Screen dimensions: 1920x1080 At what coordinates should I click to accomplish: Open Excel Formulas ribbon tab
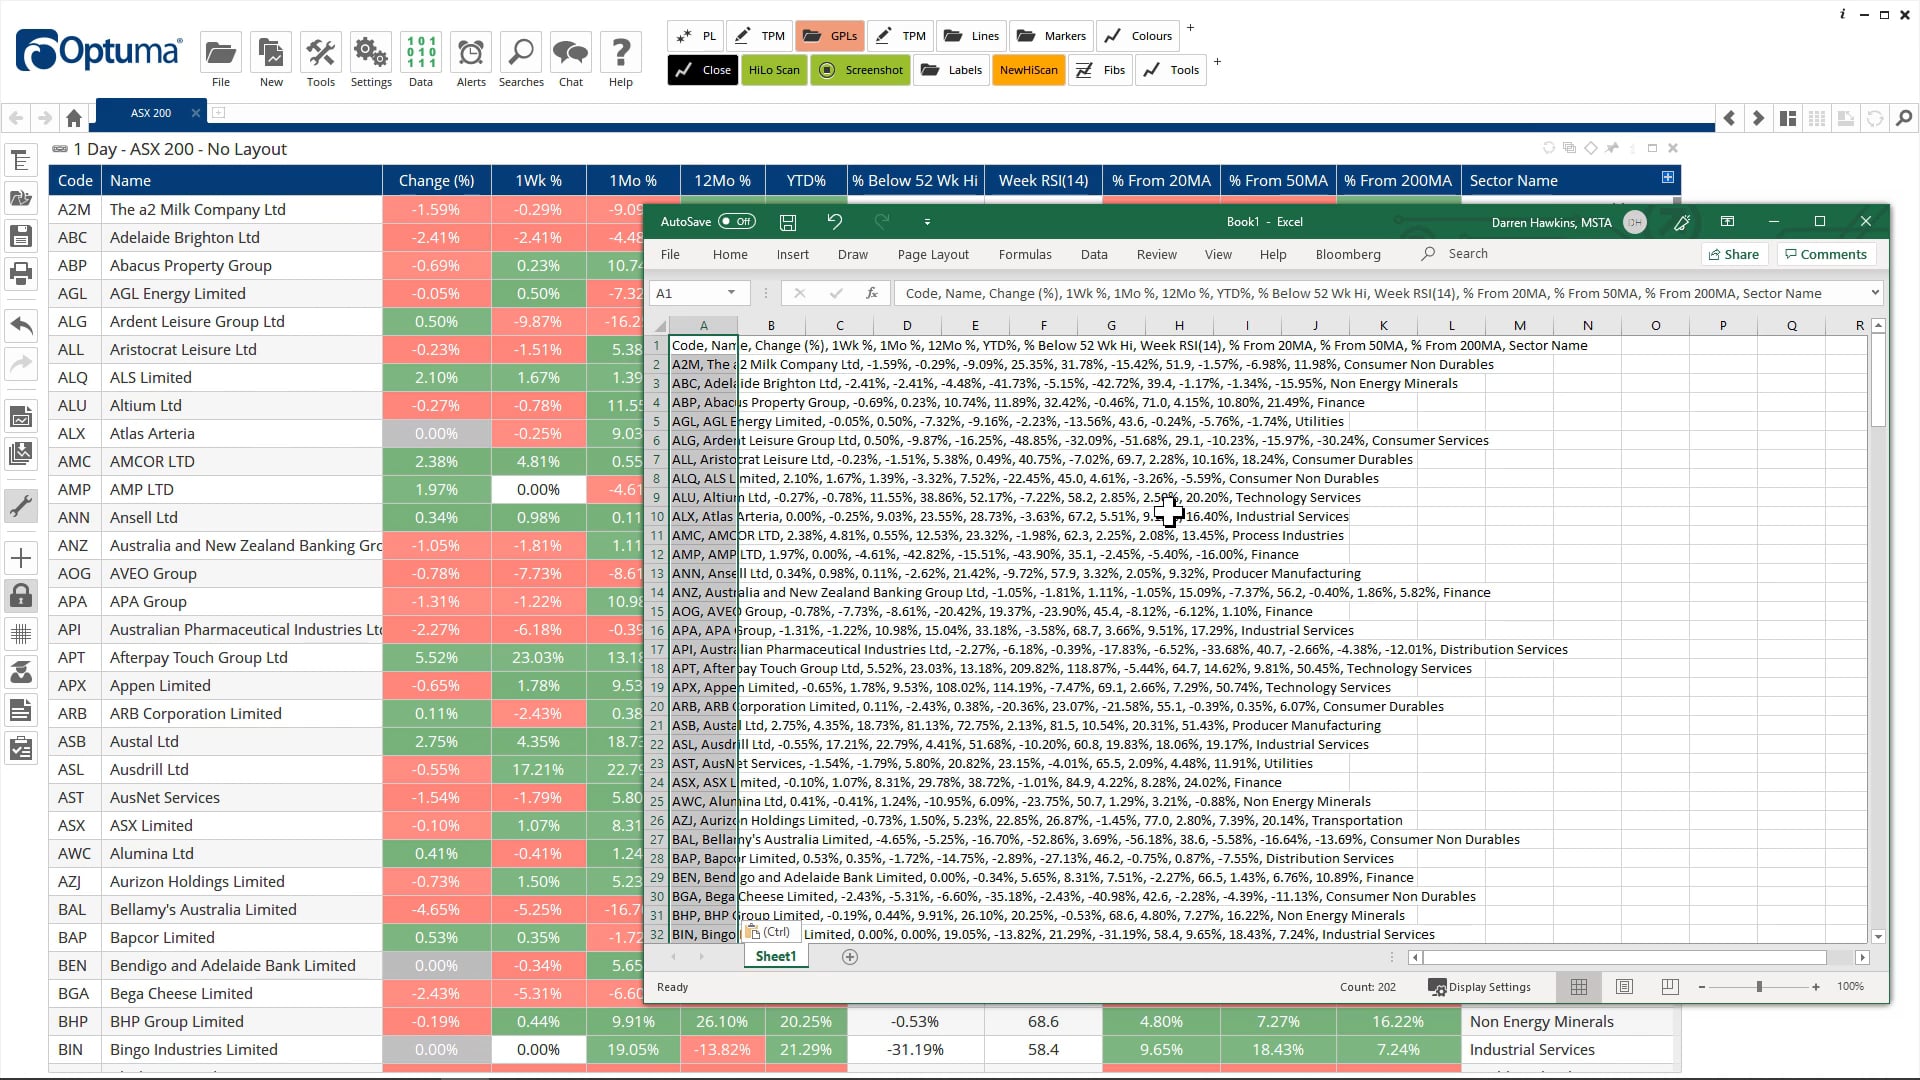[x=1025, y=254]
